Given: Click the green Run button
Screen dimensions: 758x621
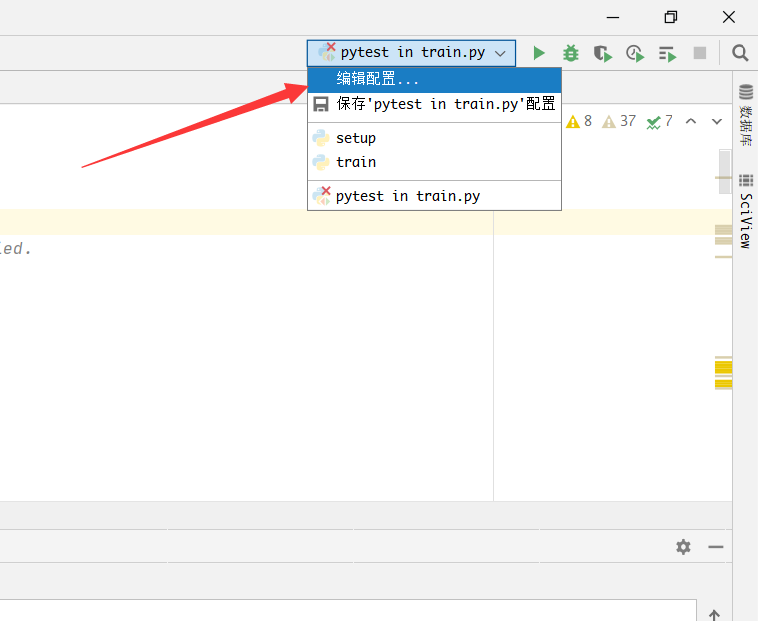Looking at the screenshot, I should [539, 53].
